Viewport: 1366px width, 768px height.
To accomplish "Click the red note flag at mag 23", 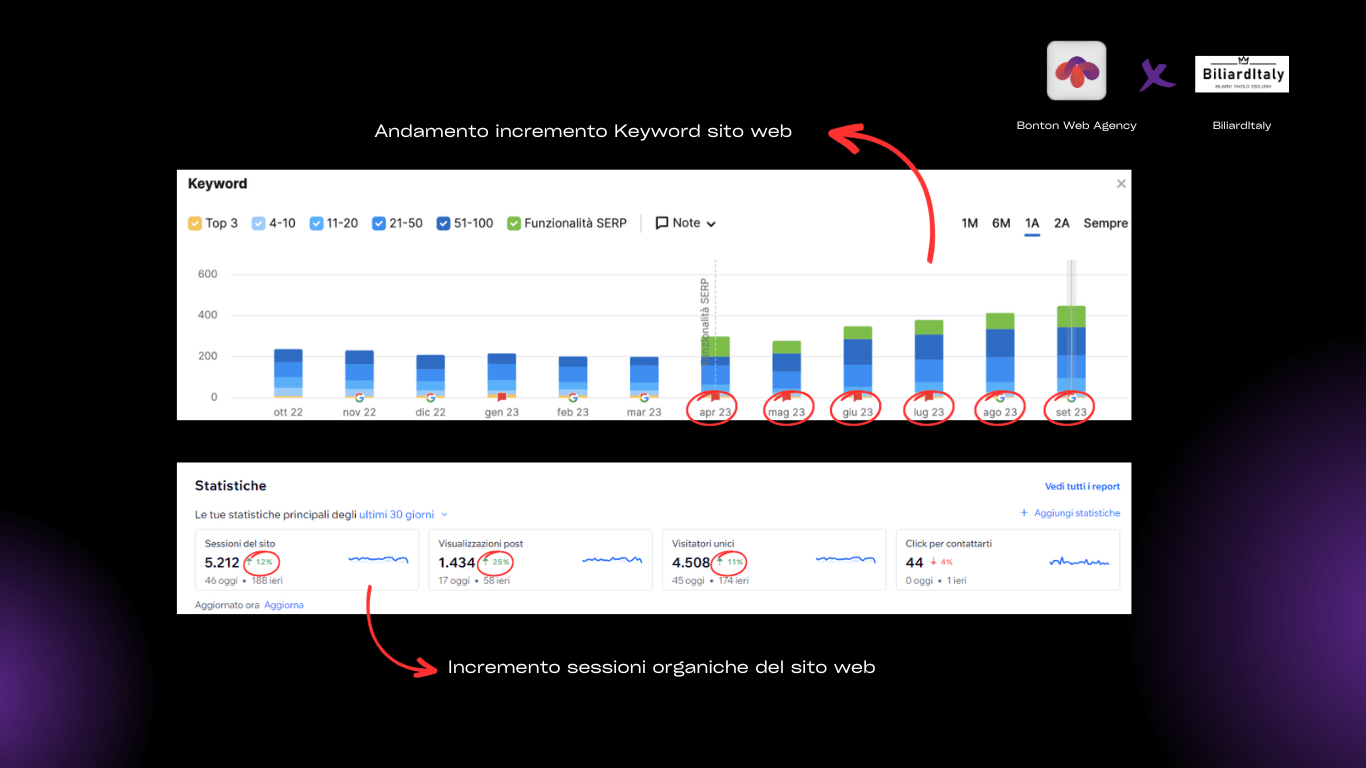I will pyautogui.click(x=786, y=397).
